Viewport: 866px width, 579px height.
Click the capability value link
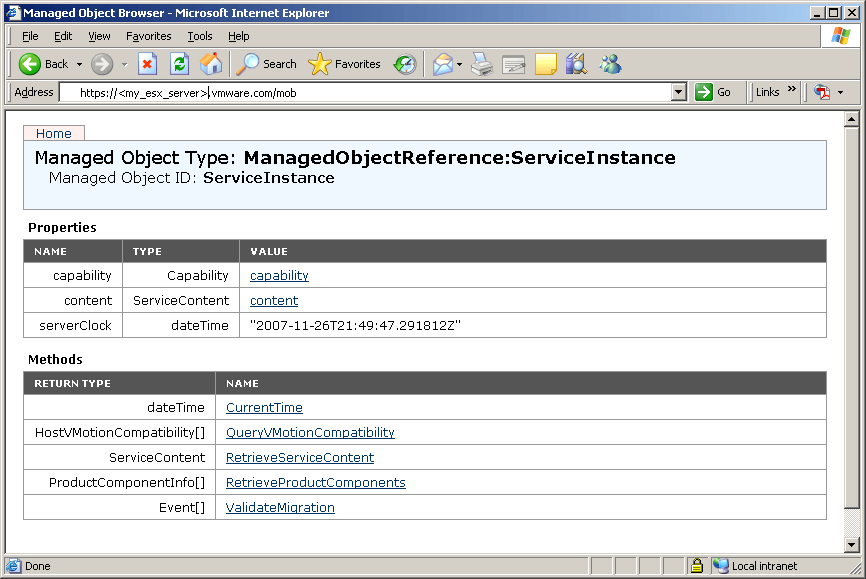click(x=279, y=276)
